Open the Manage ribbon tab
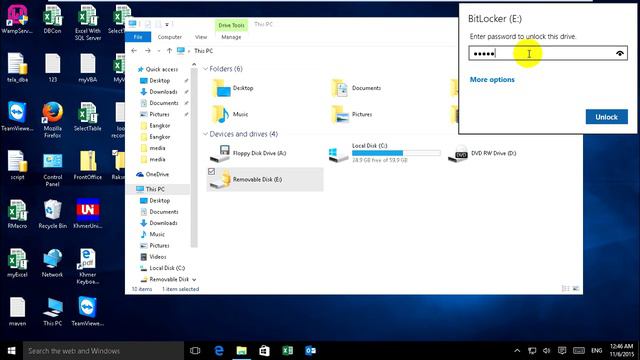The width and height of the screenshot is (640, 360). (231, 37)
